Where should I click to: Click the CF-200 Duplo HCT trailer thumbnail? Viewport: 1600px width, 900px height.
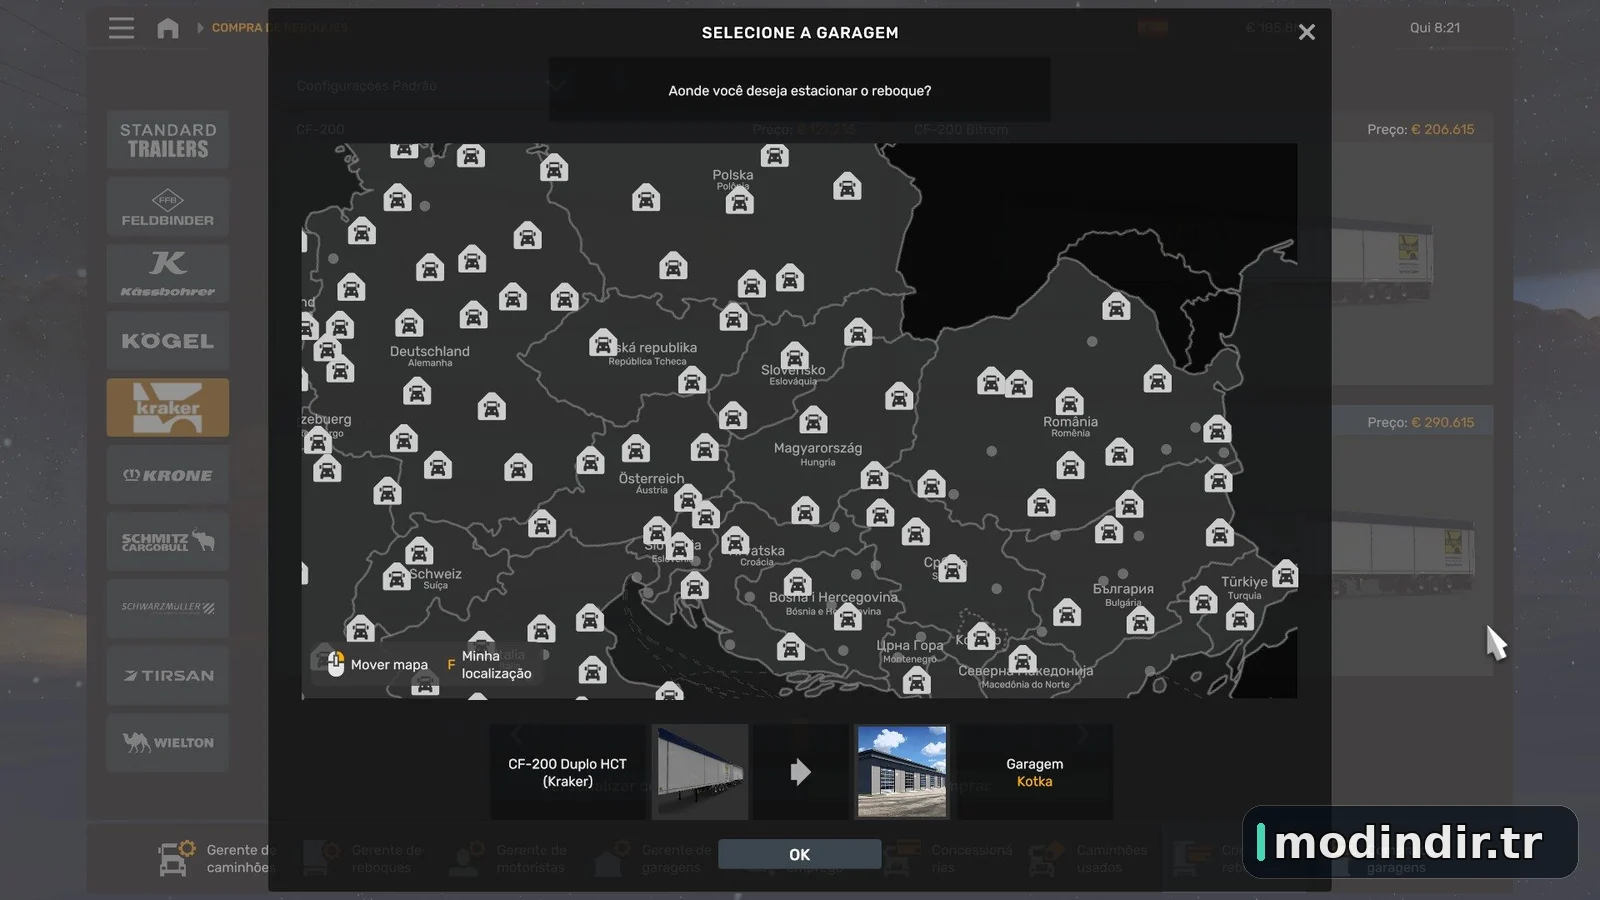[x=700, y=772]
